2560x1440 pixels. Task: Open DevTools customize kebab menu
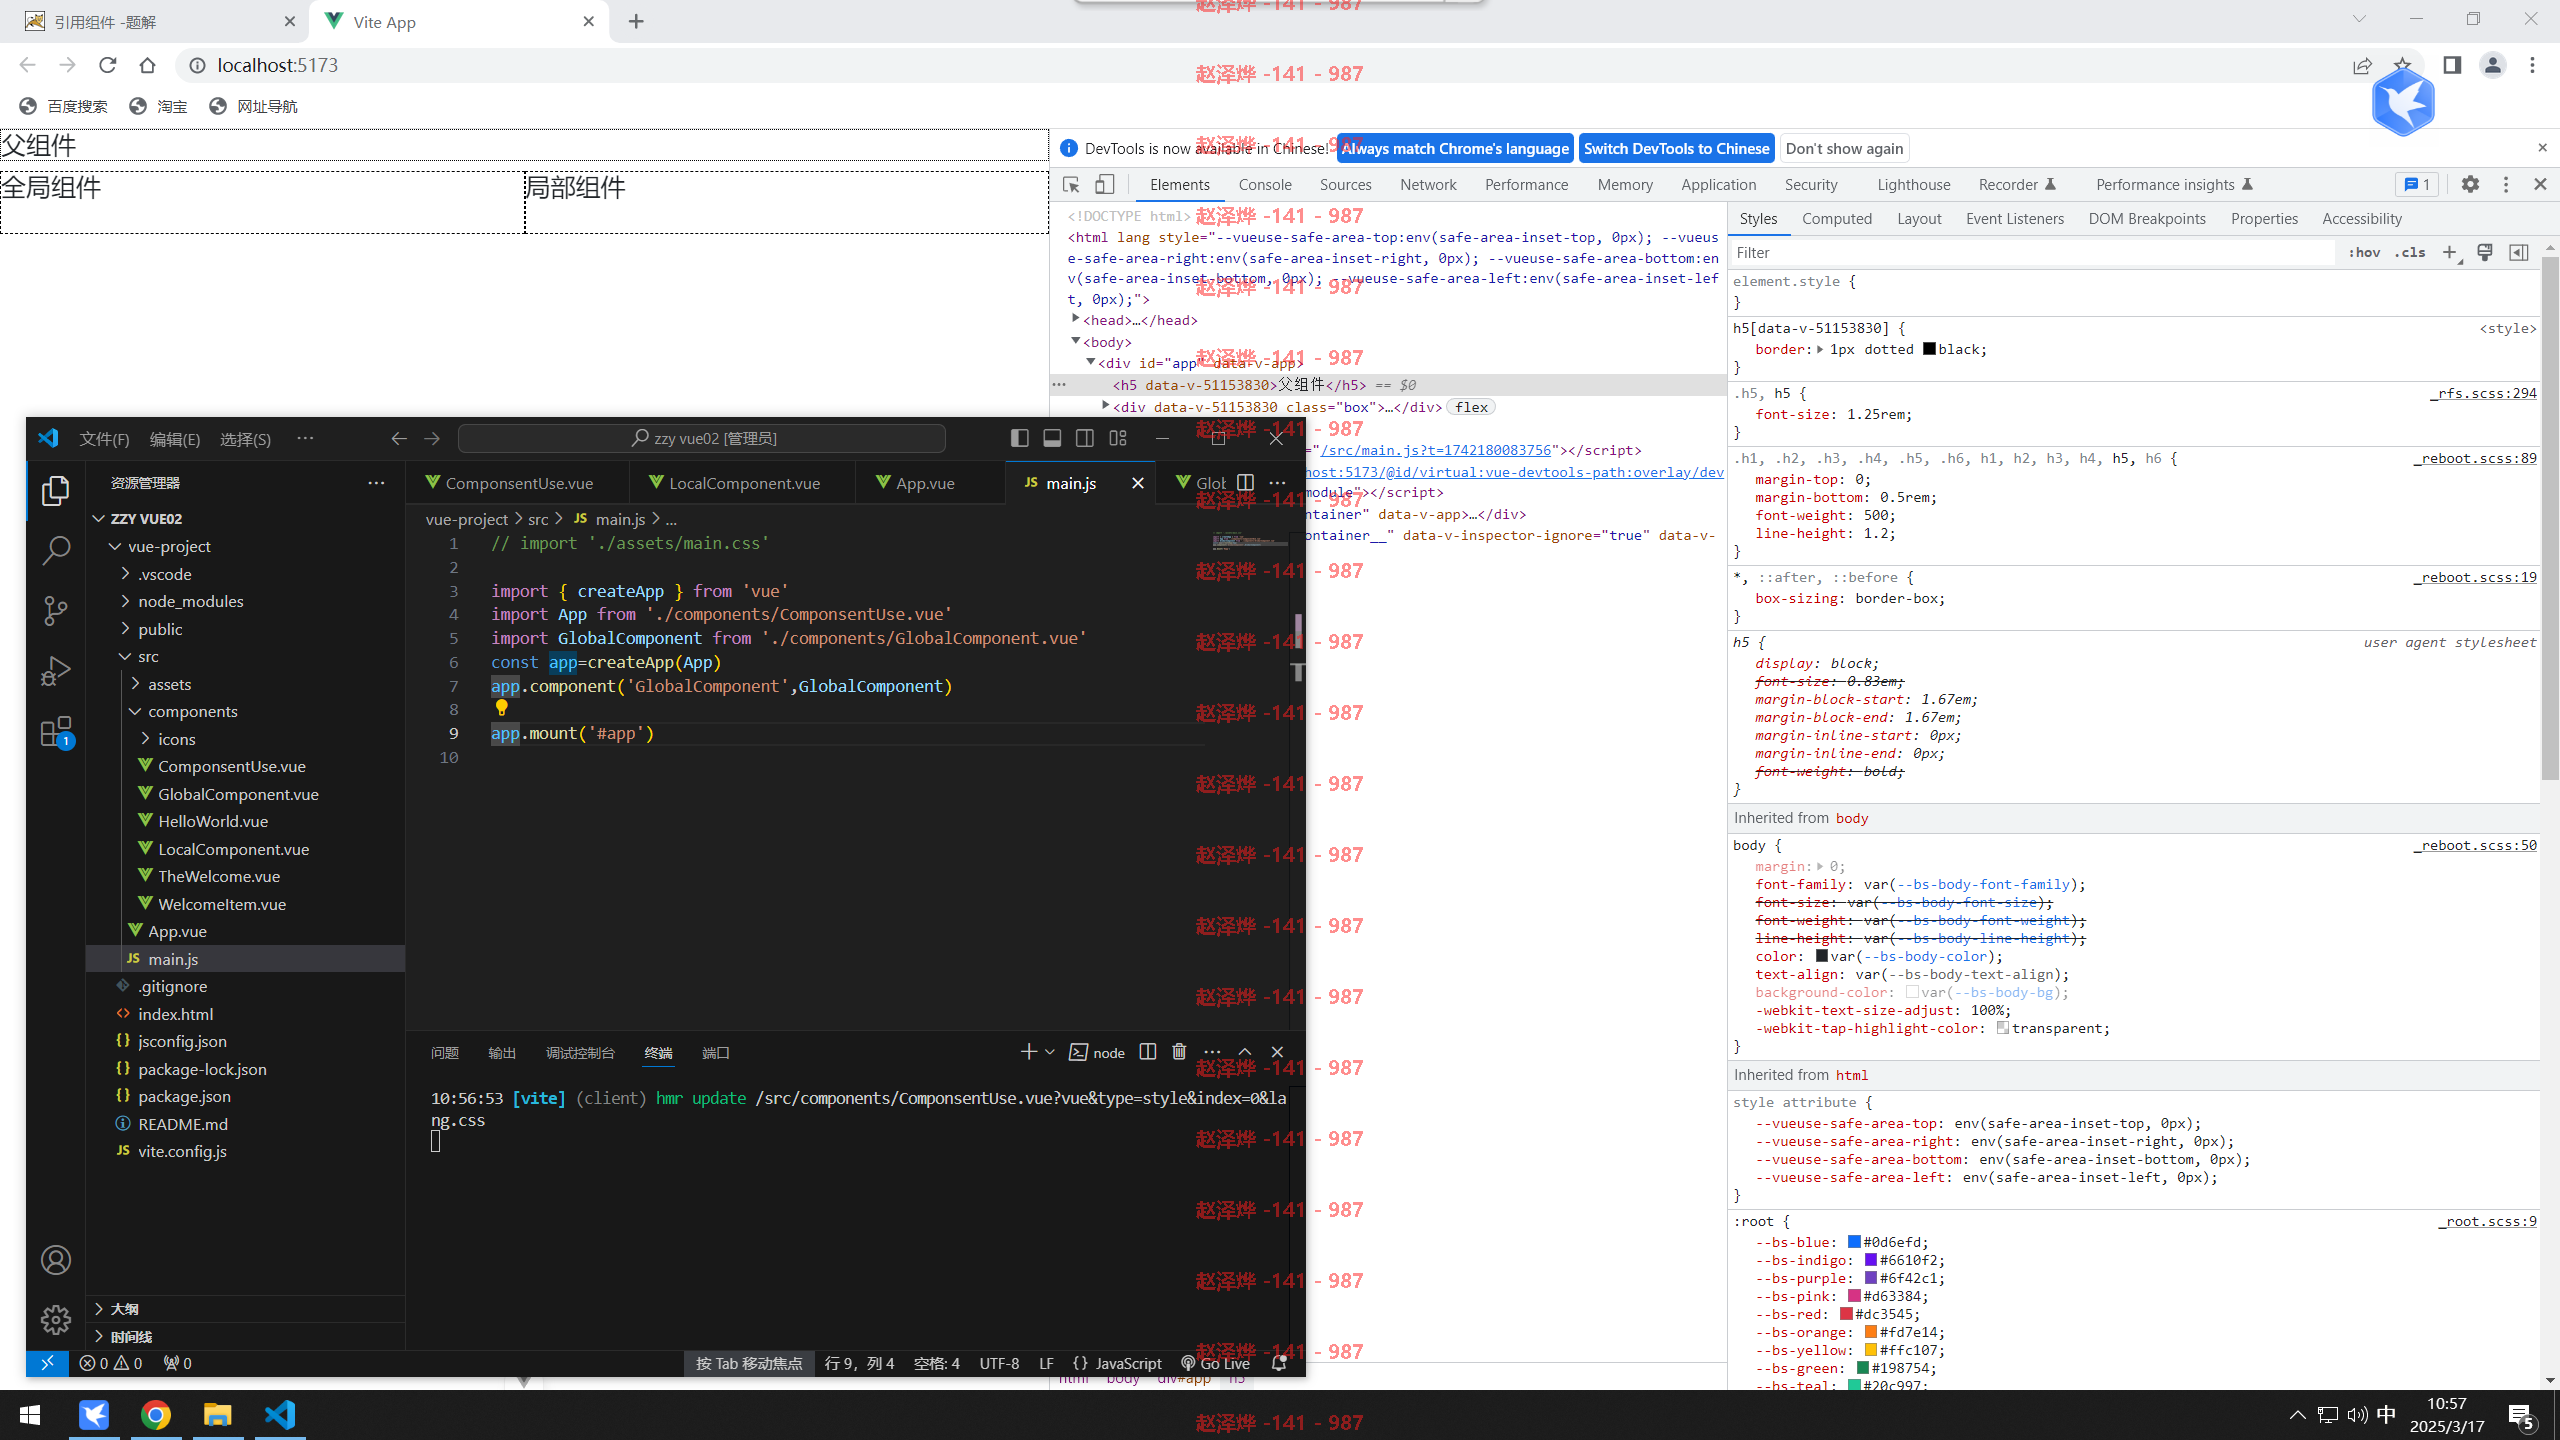[2506, 185]
